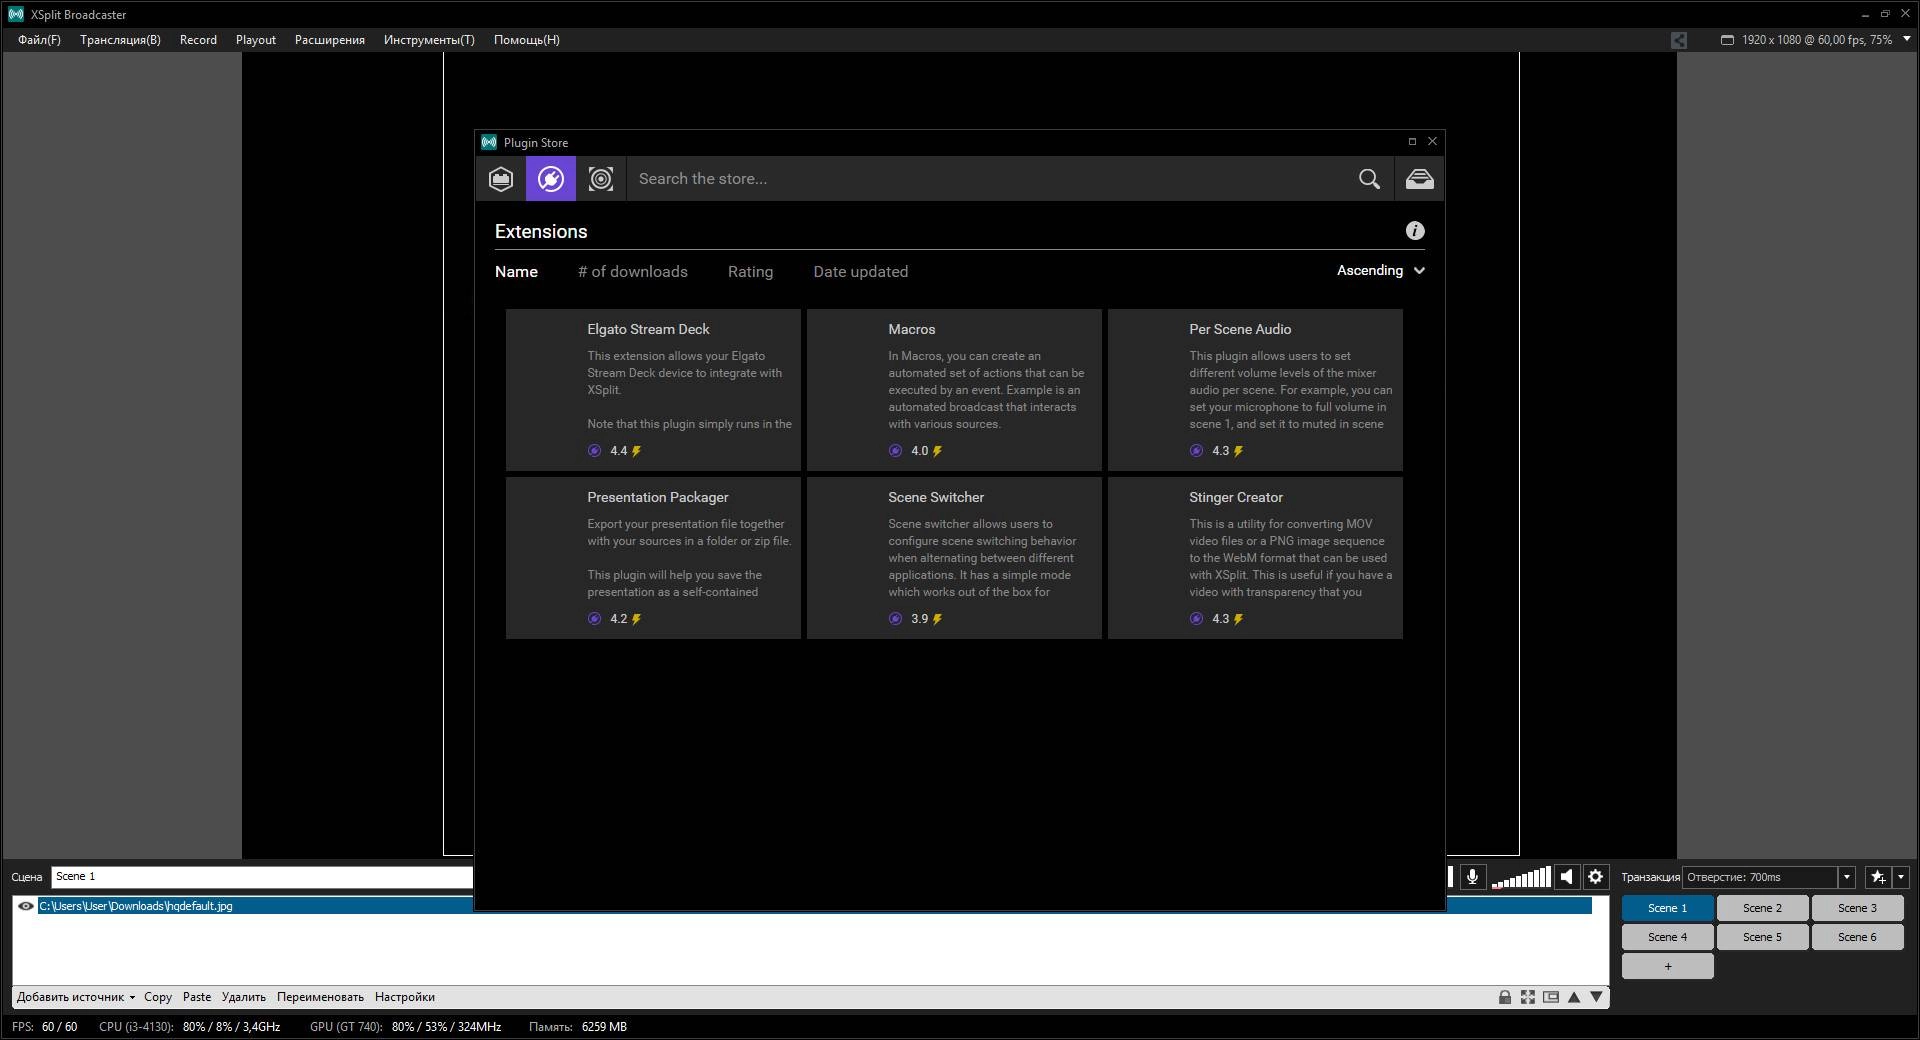The height and width of the screenshot is (1040, 1920).
Task: Open Настройки for the source
Action: [405, 997]
